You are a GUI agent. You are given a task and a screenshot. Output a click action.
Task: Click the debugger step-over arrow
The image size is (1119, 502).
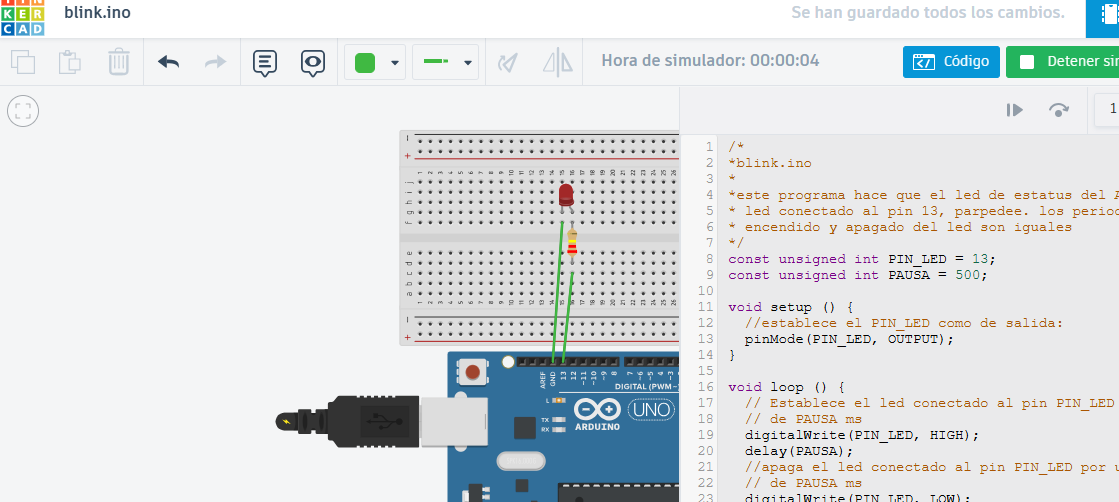tap(1058, 110)
